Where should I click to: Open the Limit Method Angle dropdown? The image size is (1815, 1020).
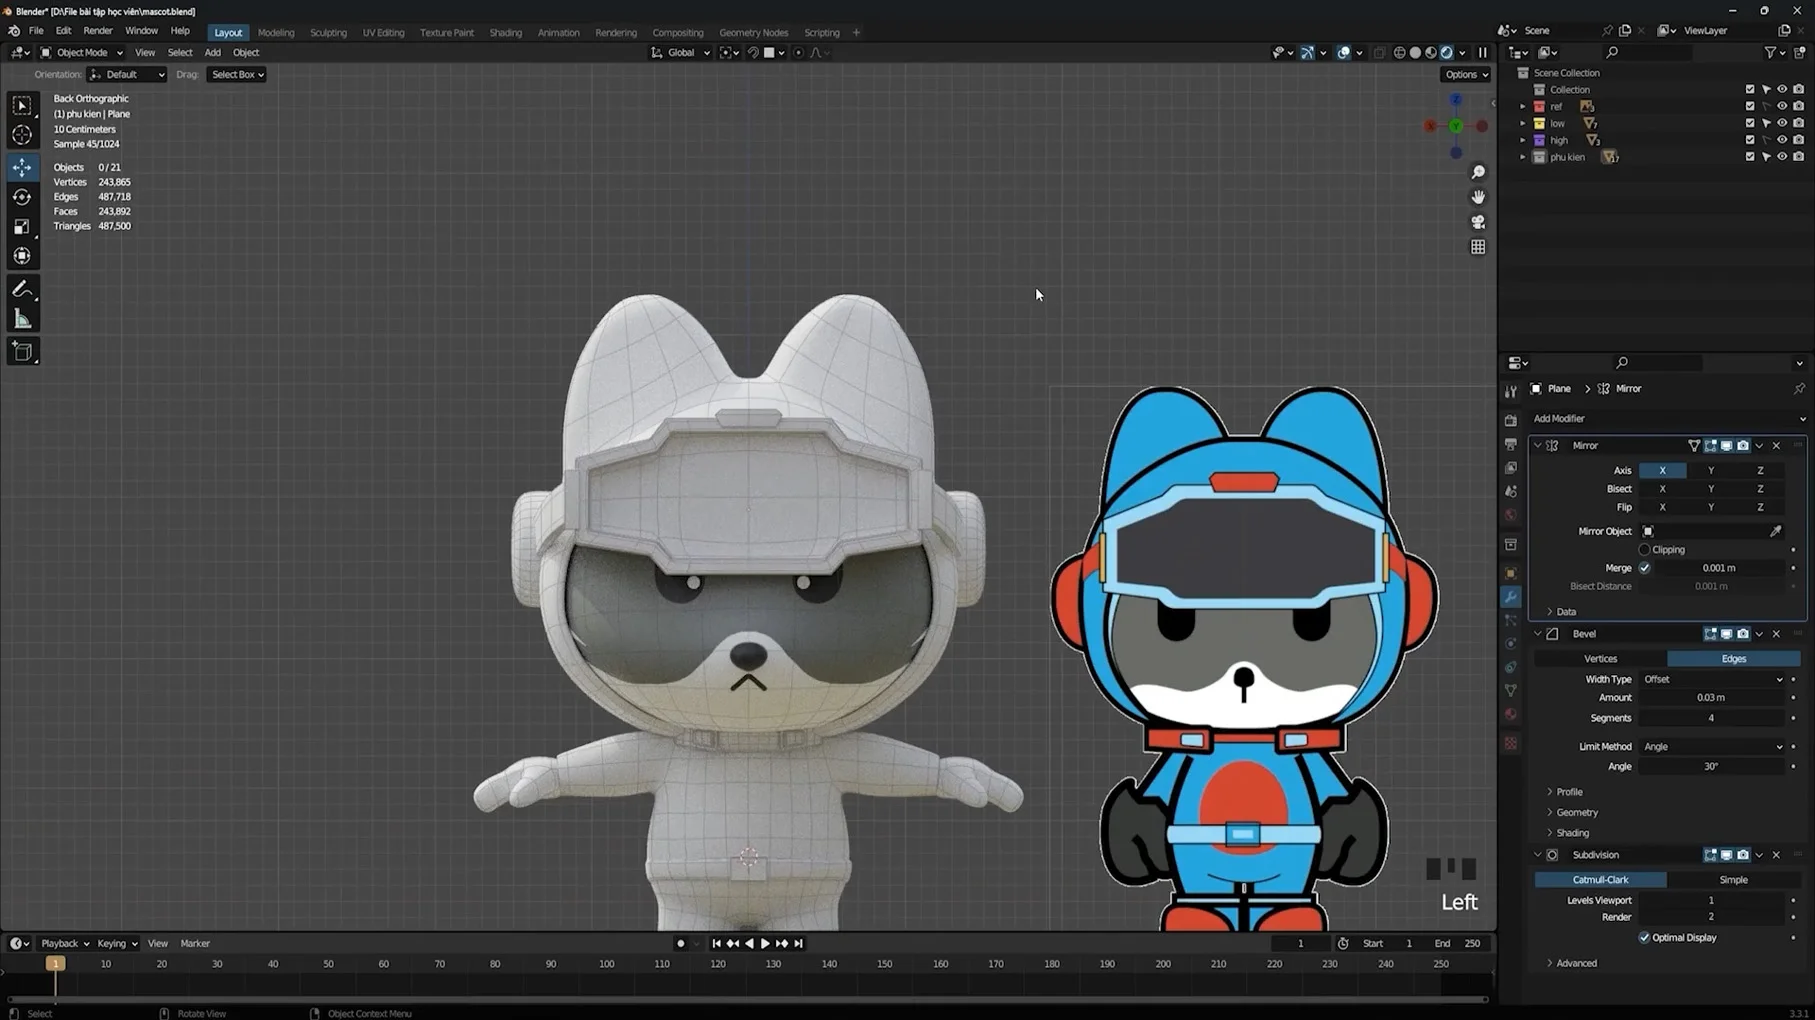pos(1712,747)
